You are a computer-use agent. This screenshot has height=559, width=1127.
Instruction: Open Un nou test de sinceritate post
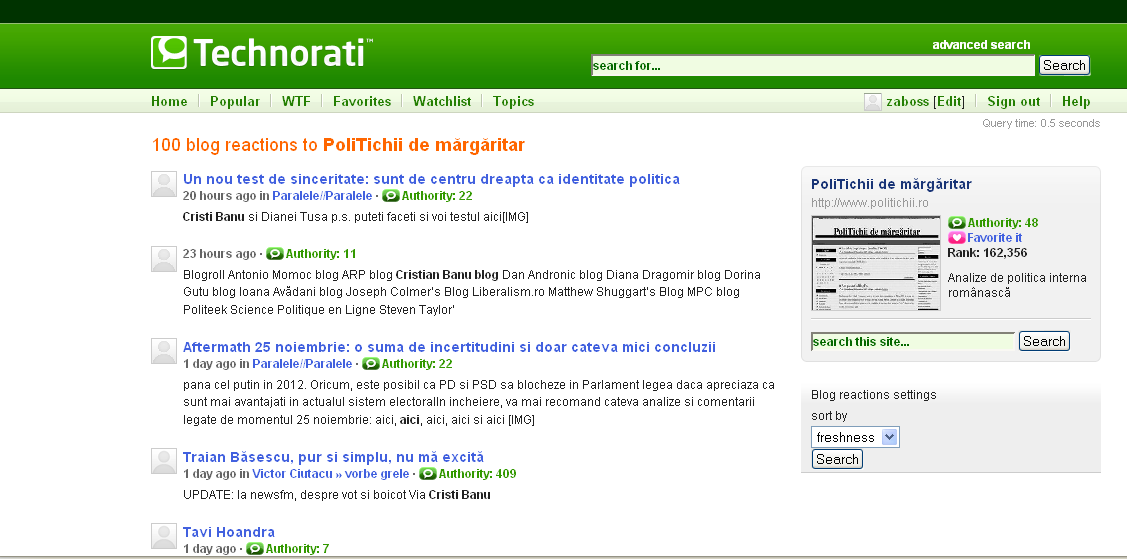tap(431, 179)
